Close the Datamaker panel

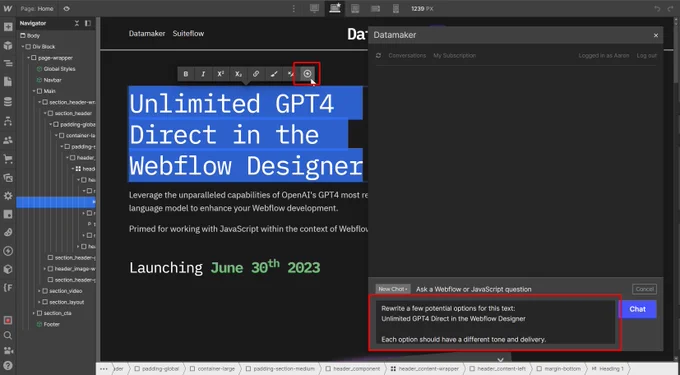point(656,35)
